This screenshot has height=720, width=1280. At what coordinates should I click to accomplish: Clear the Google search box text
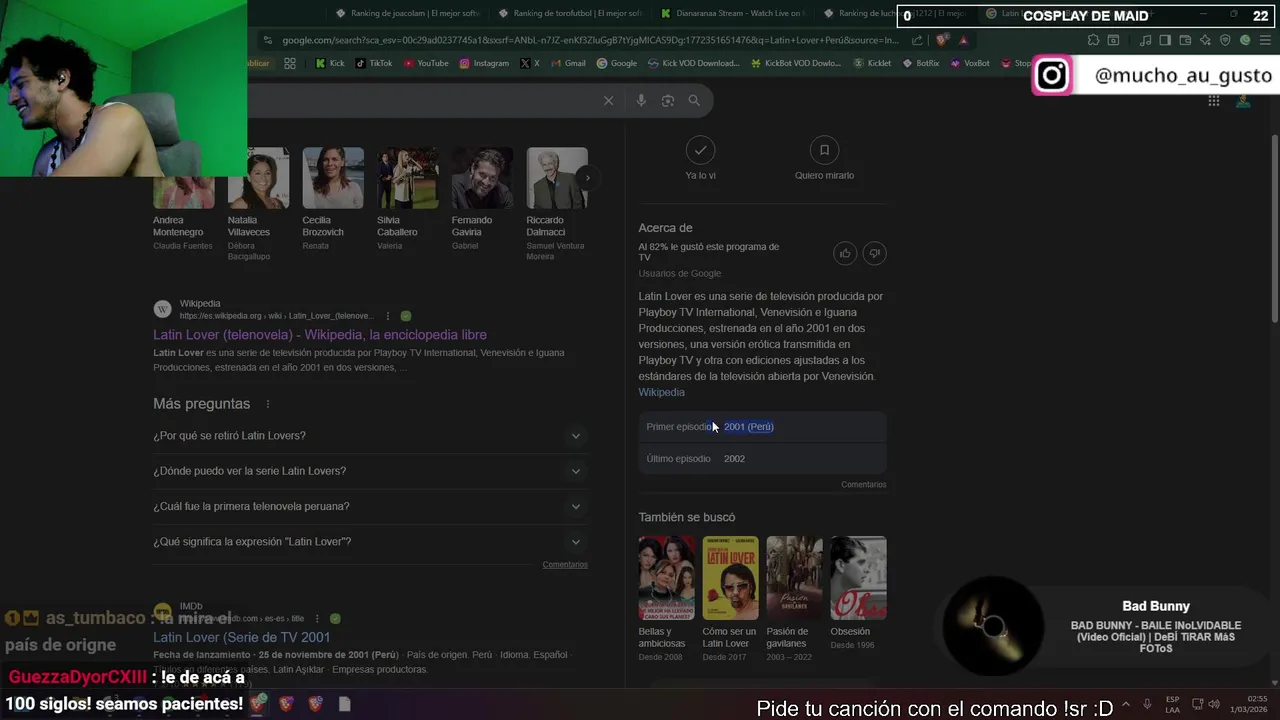click(x=608, y=100)
